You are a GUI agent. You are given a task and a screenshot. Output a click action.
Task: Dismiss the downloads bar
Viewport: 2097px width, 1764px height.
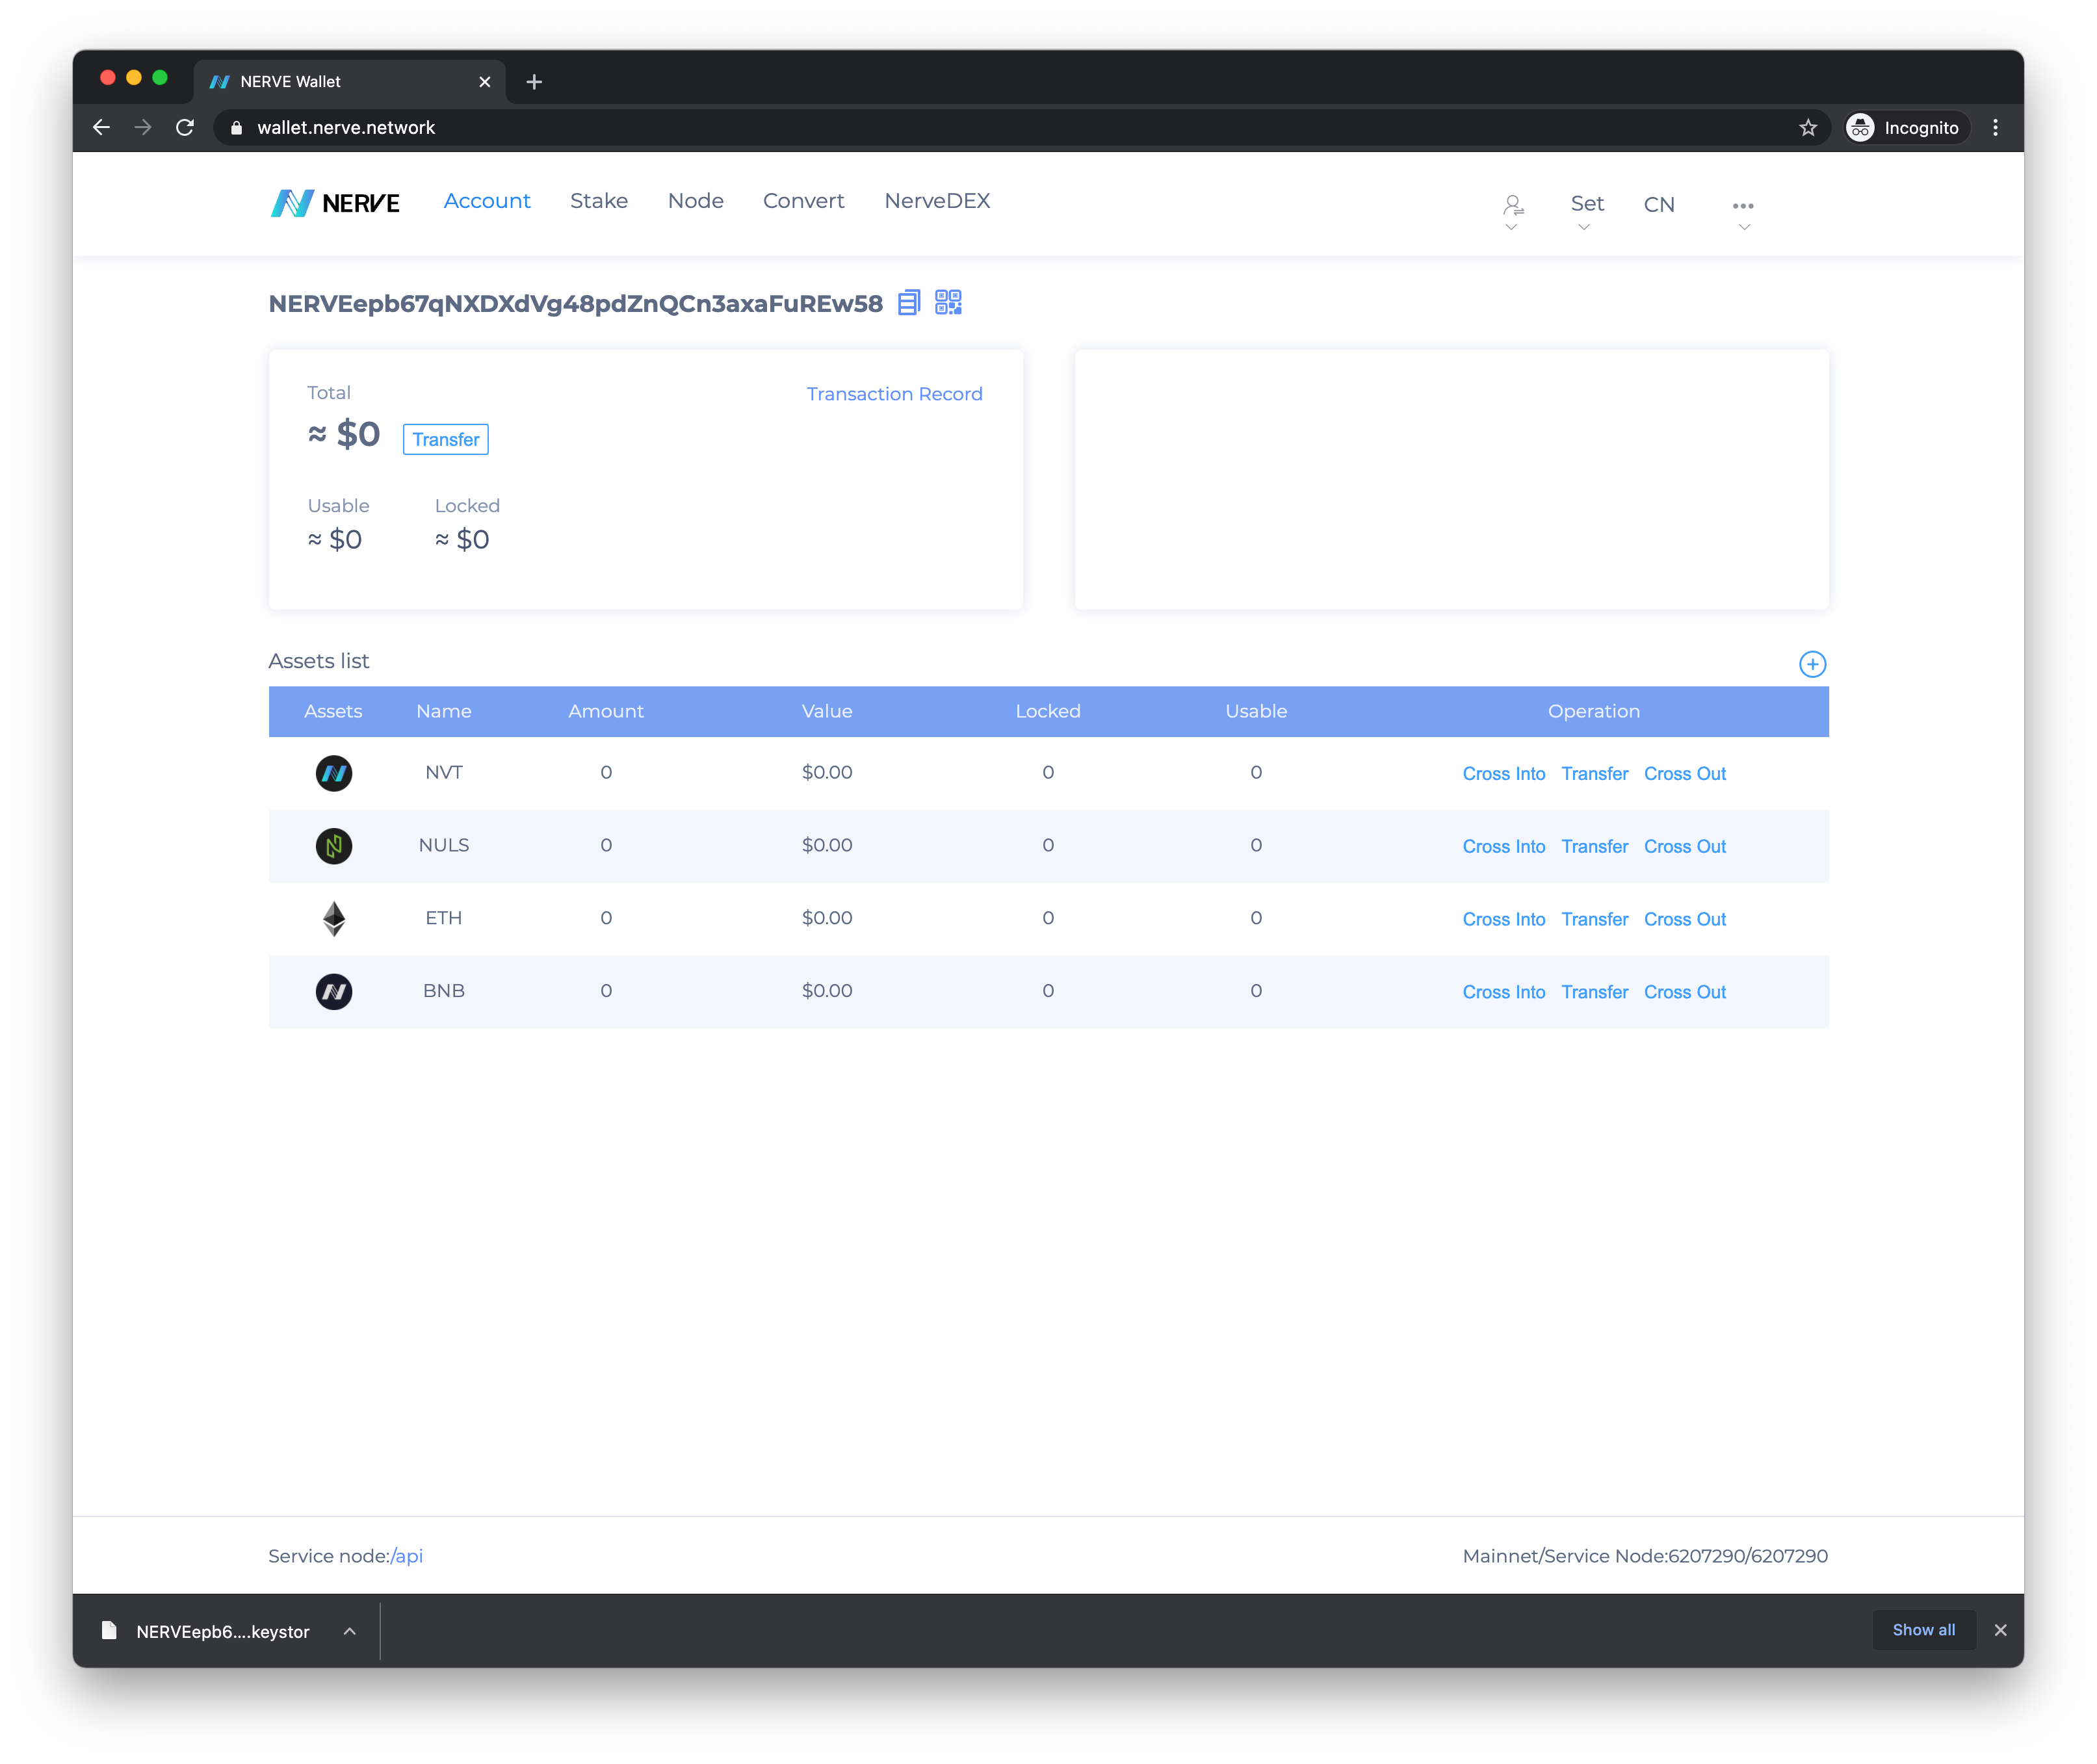point(2000,1630)
